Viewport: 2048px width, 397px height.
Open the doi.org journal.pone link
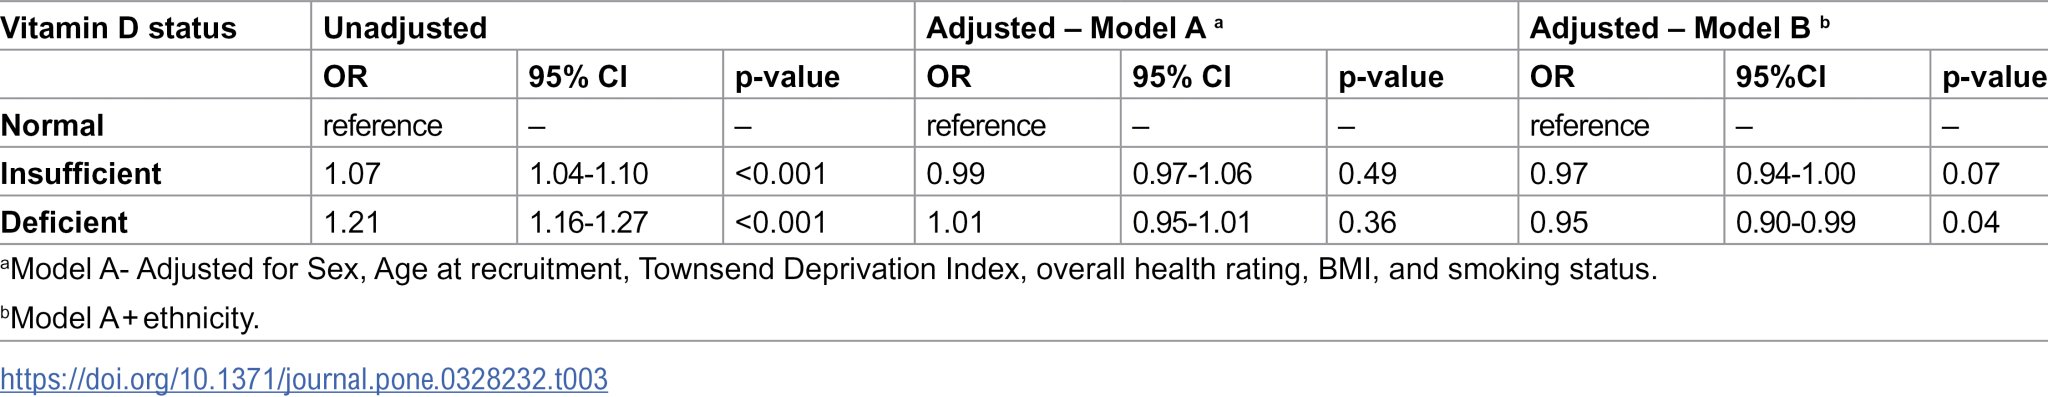304,380
